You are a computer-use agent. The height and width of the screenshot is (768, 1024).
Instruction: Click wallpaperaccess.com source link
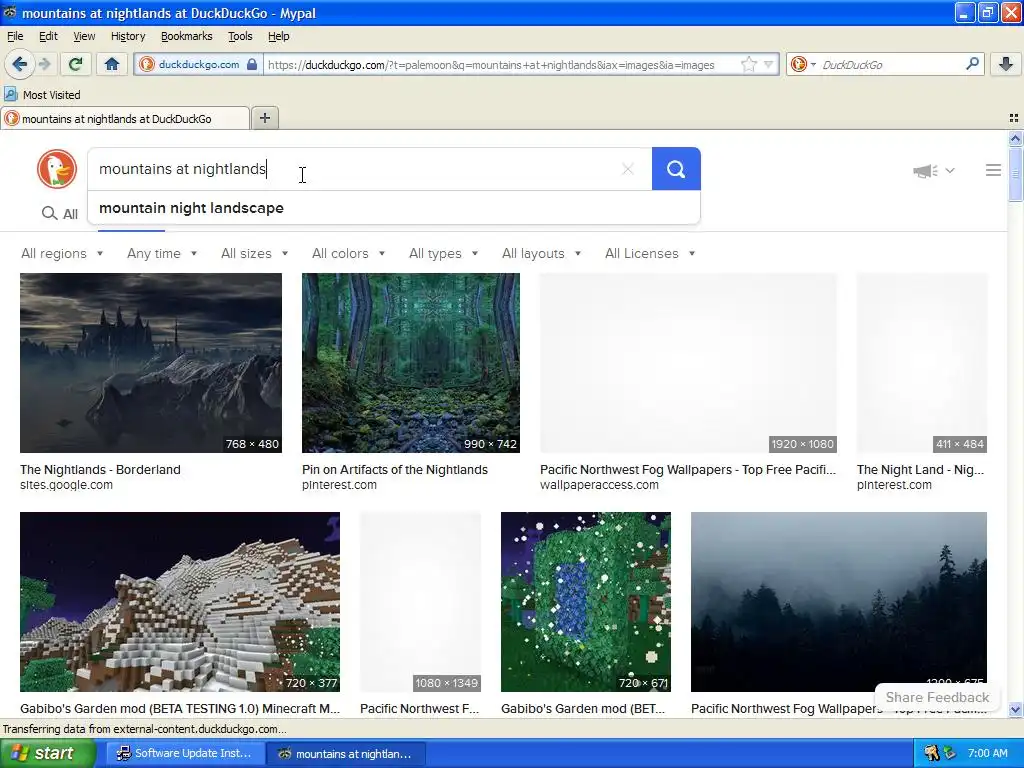[599, 485]
